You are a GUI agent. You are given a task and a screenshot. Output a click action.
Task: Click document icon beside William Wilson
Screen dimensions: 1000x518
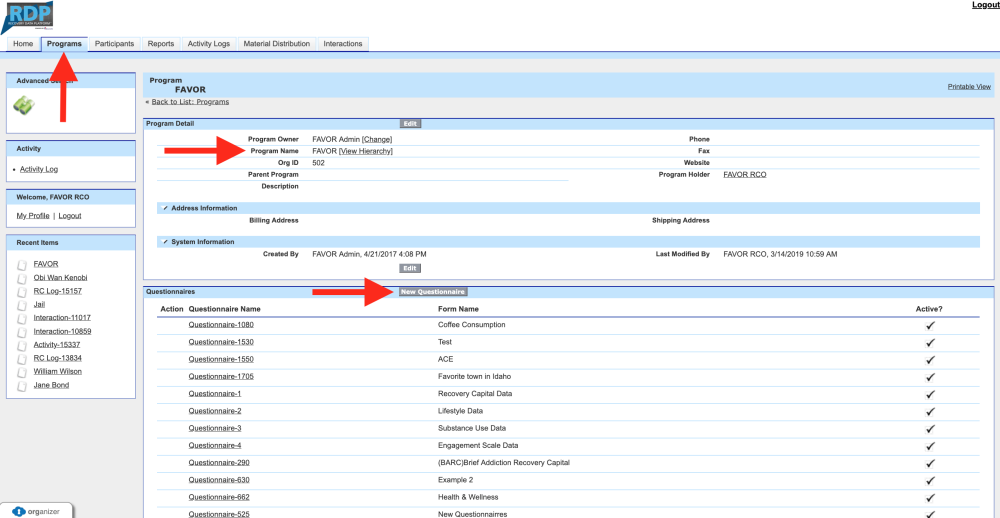[x=22, y=372]
